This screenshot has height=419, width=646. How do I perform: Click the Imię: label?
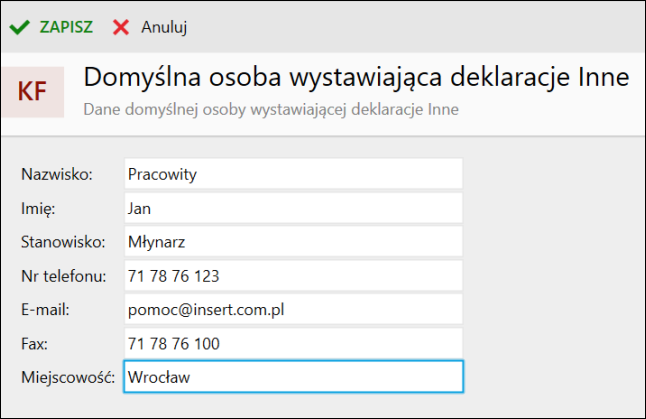click(38, 209)
